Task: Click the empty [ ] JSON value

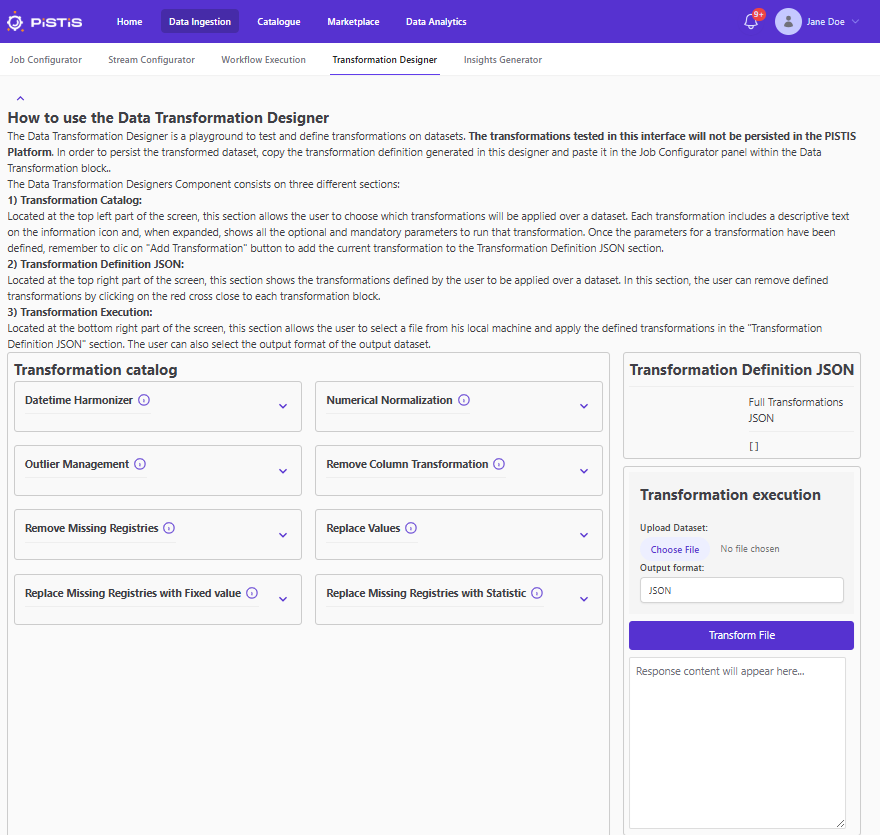Action: [754, 446]
